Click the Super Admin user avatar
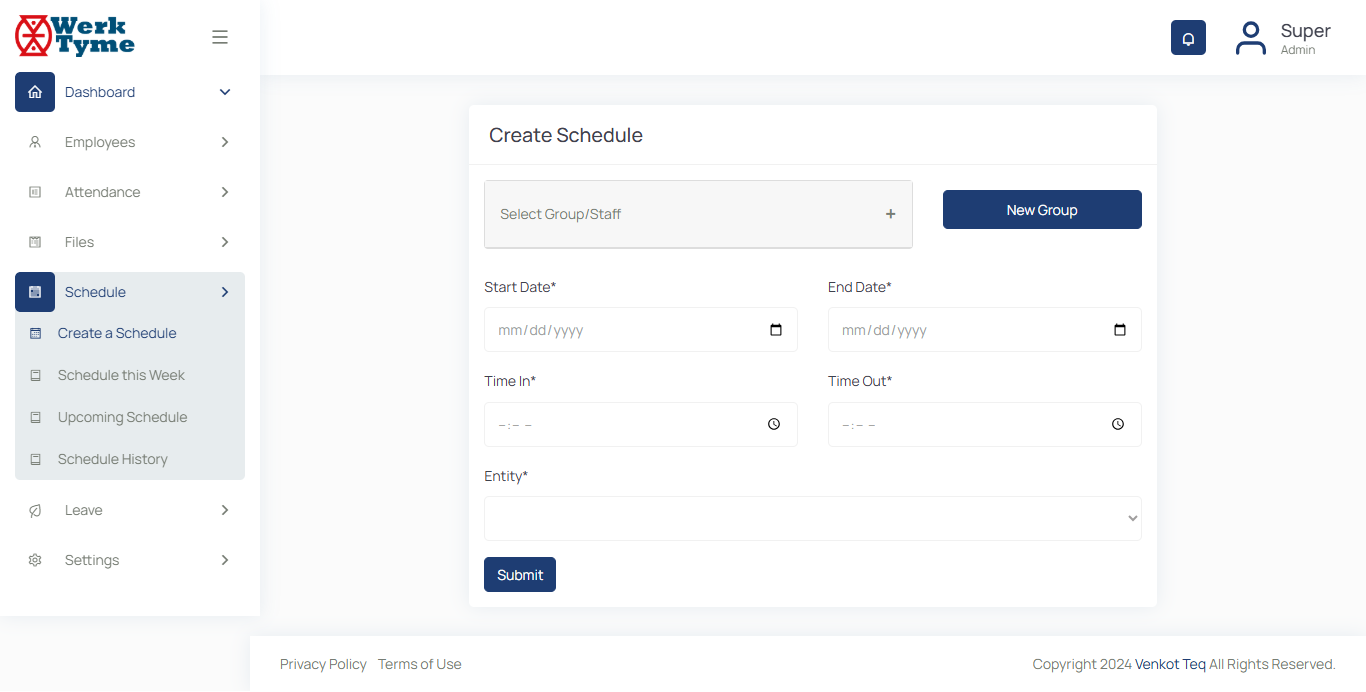The width and height of the screenshot is (1366, 692). (1250, 38)
